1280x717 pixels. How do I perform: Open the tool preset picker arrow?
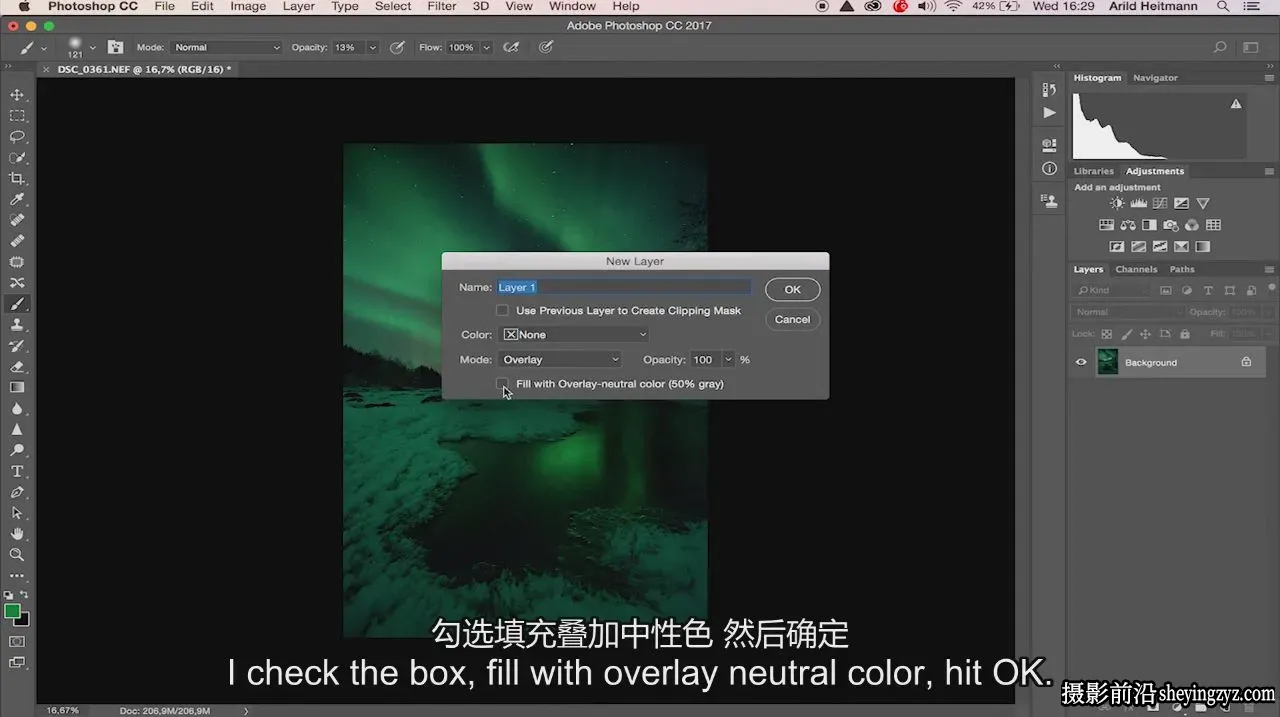pyautogui.click(x=43, y=47)
